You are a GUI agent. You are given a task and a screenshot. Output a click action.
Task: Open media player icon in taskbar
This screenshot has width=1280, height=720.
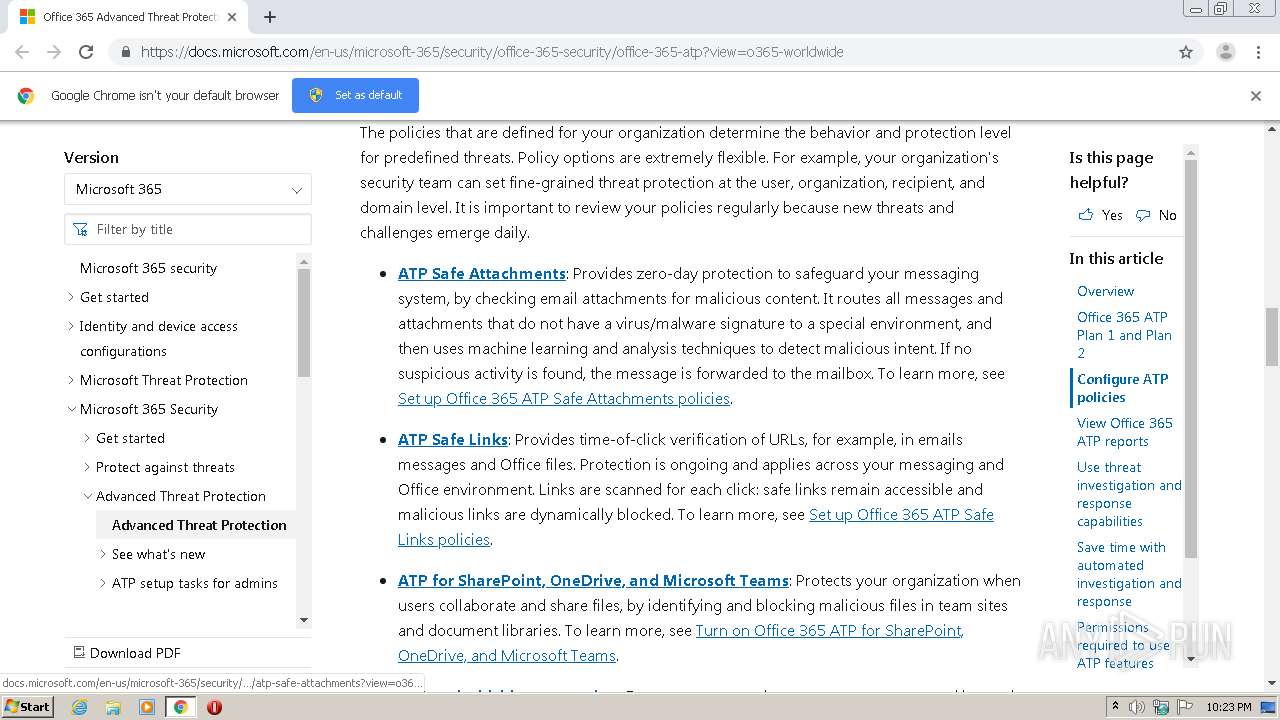pyautogui.click(x=147, y=707)
